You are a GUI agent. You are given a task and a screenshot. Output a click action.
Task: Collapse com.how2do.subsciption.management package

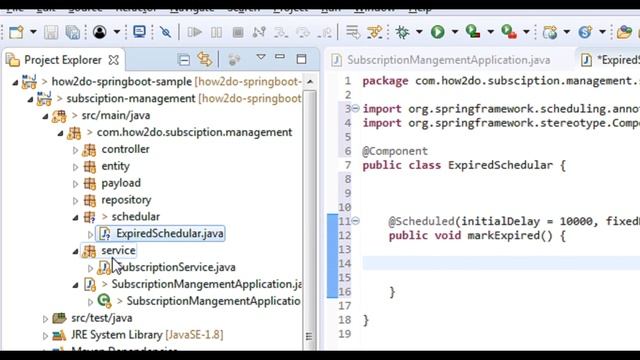coord(60,133)
